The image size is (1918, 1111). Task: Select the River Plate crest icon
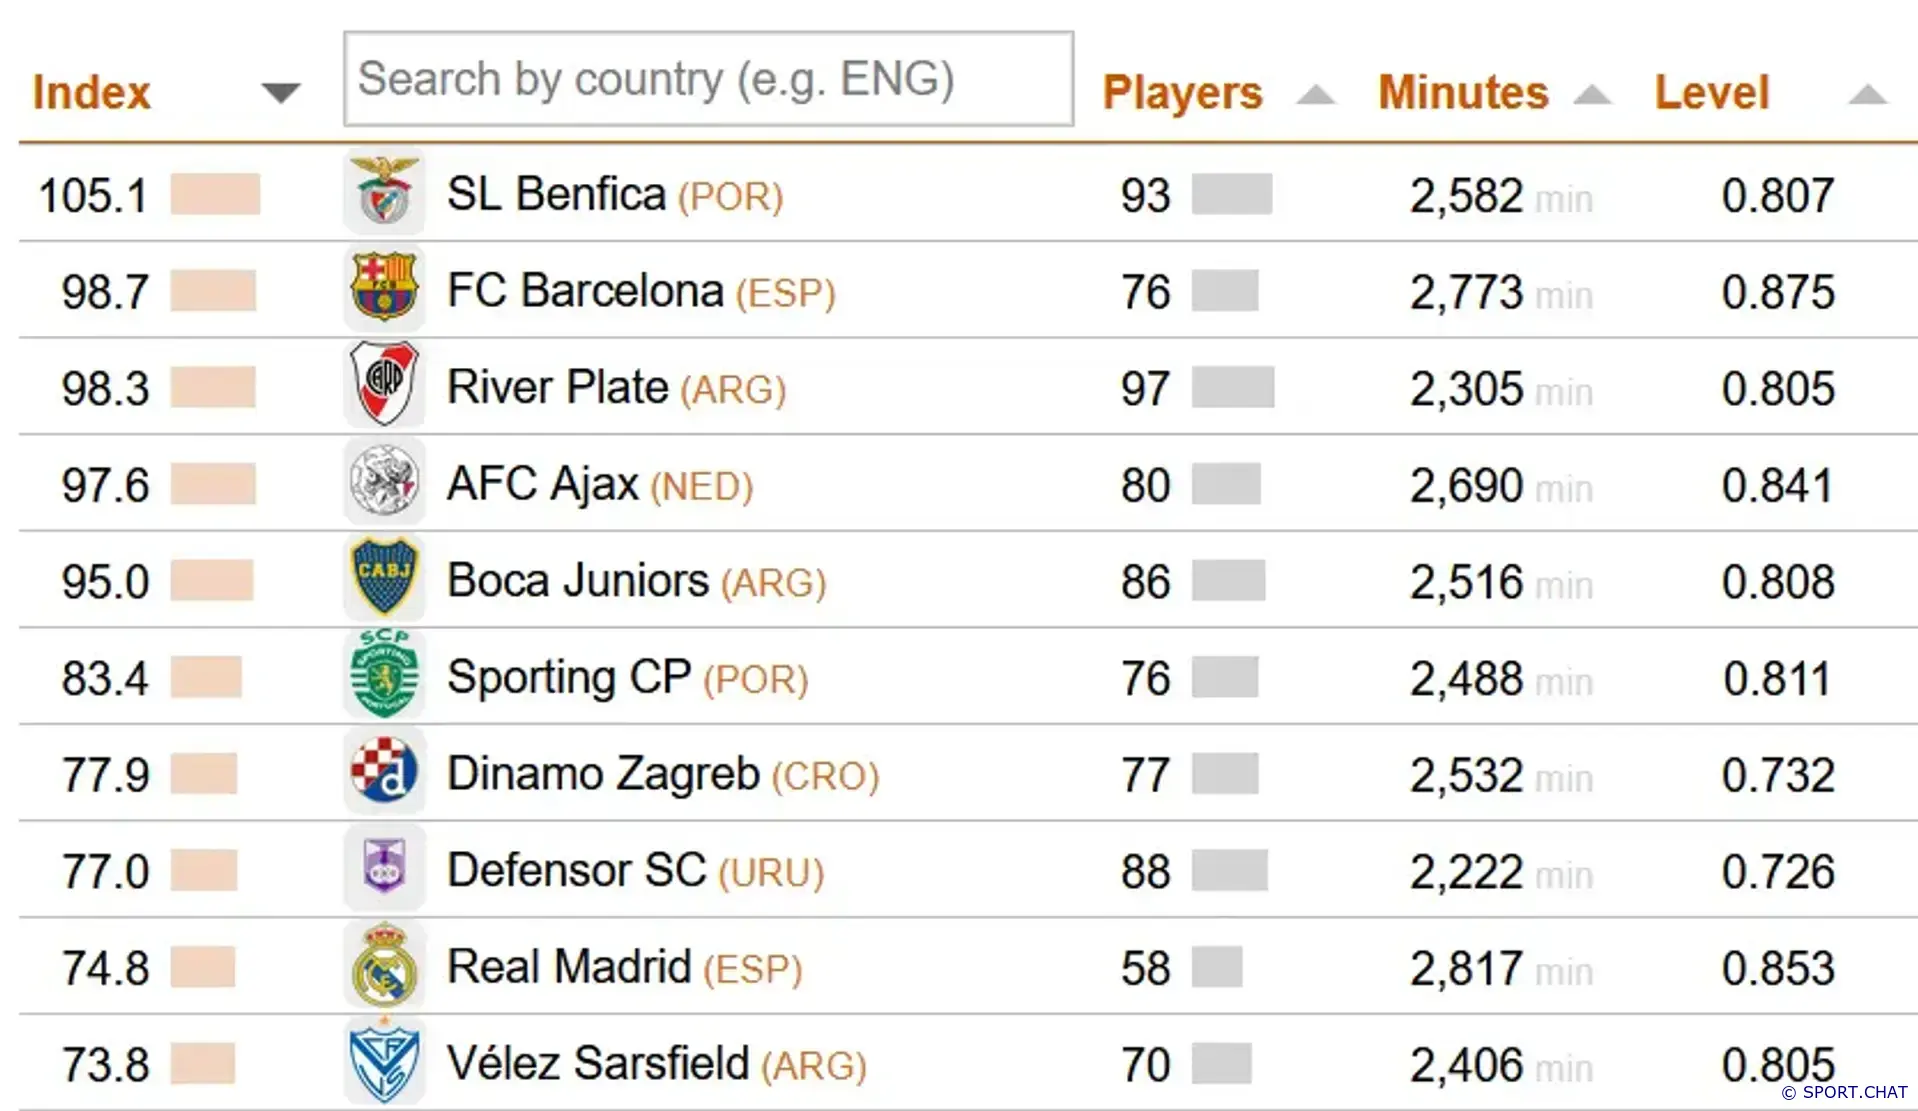click(x=384, y=385)
